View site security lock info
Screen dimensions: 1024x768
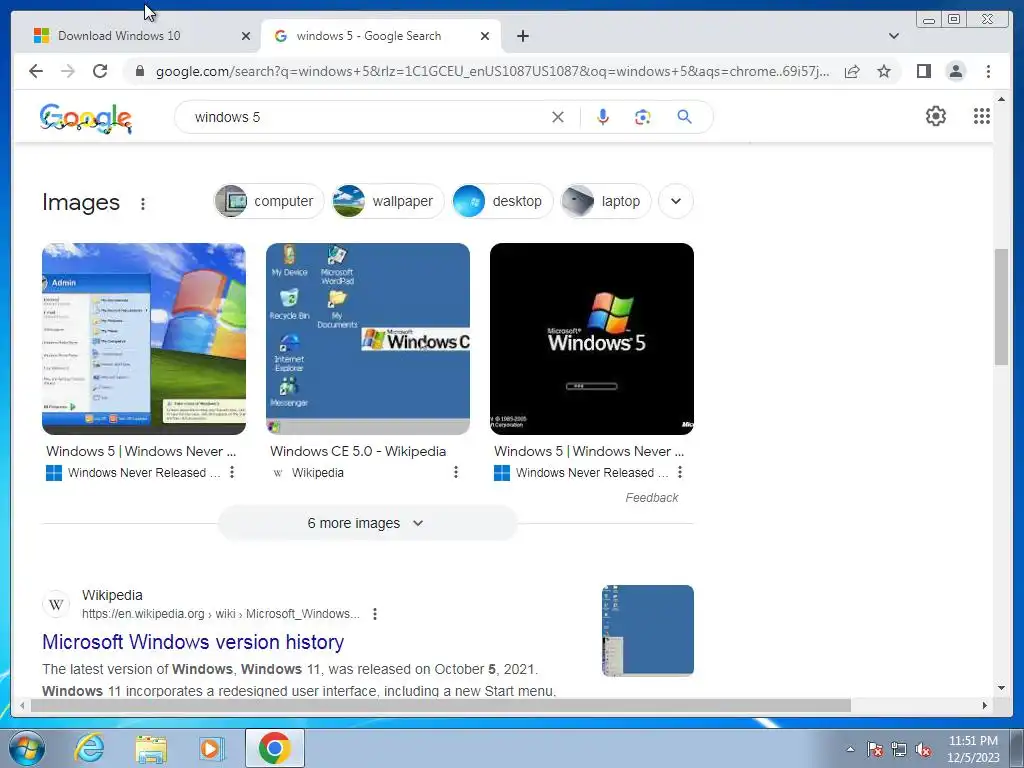pos(140,71)
